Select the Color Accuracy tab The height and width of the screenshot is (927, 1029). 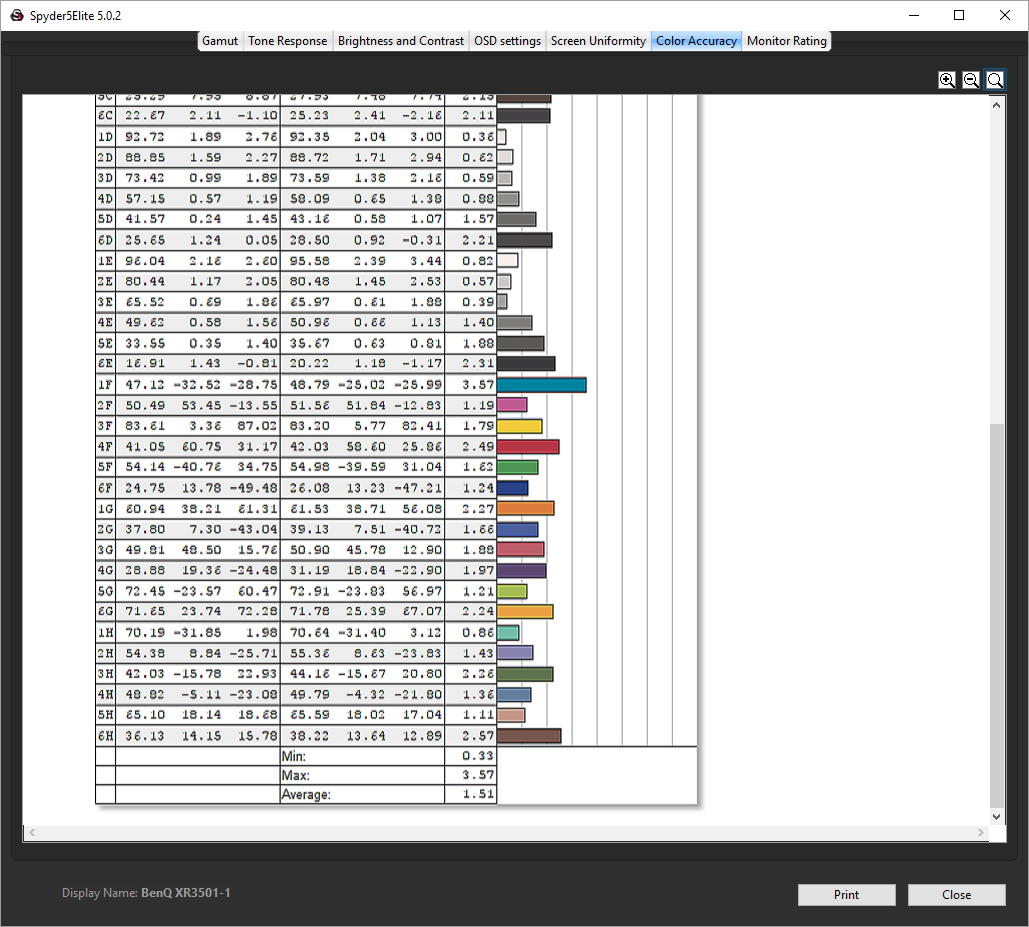(696, 41)
